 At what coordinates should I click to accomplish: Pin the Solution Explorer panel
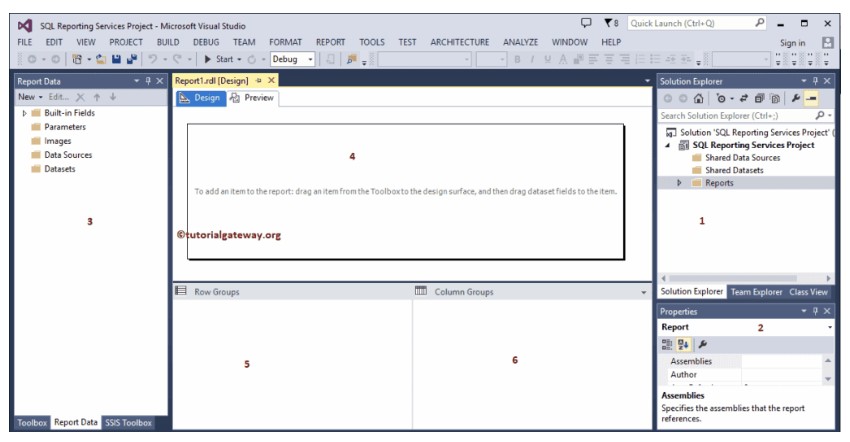pos(815,81)
